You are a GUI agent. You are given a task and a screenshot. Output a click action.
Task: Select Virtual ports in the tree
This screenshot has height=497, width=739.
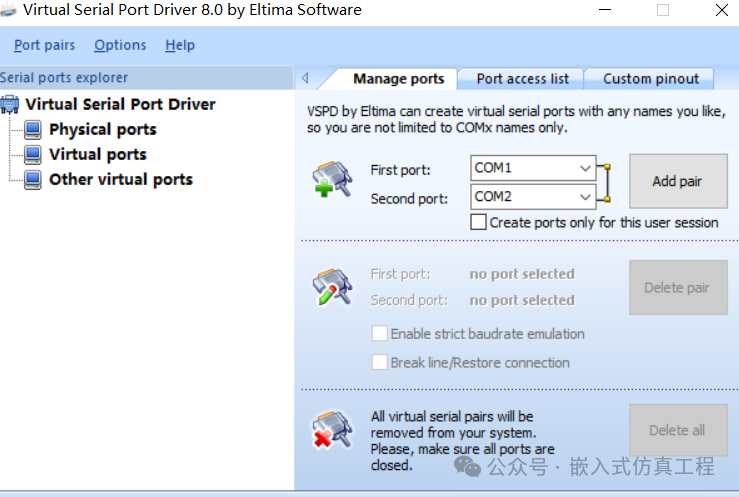[98, 155]
